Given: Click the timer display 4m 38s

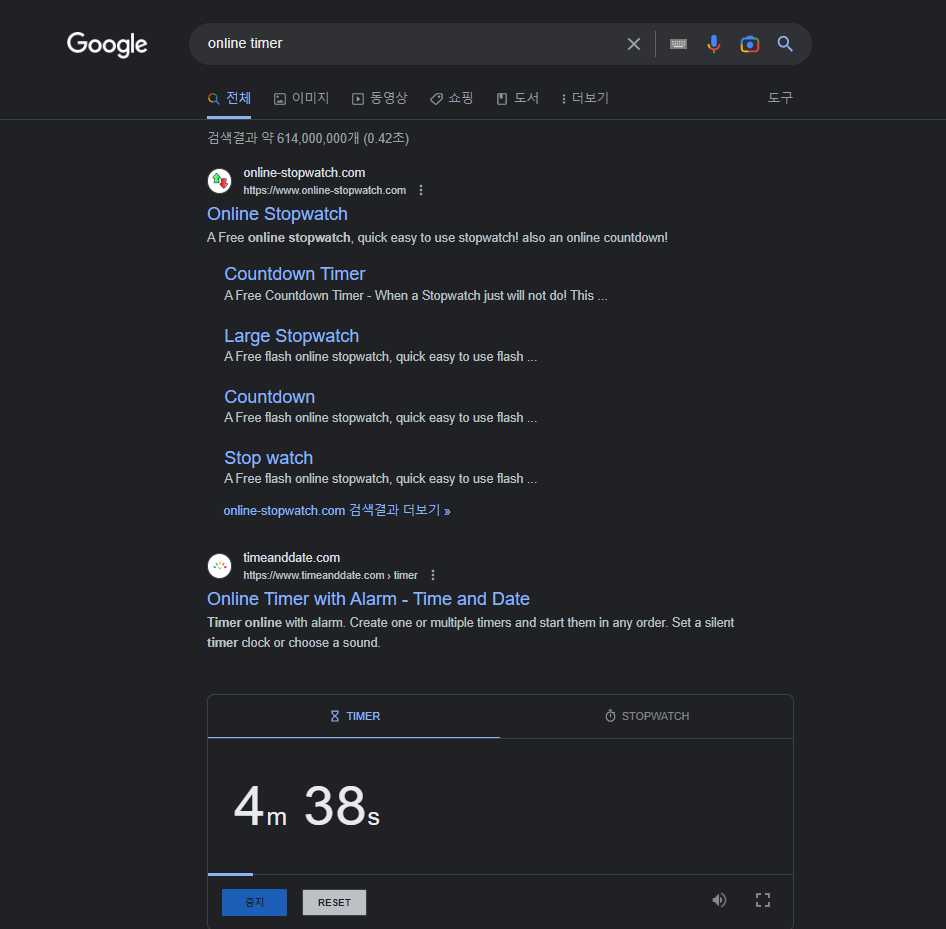Looking at the screenshot, I should click(306, 806).
